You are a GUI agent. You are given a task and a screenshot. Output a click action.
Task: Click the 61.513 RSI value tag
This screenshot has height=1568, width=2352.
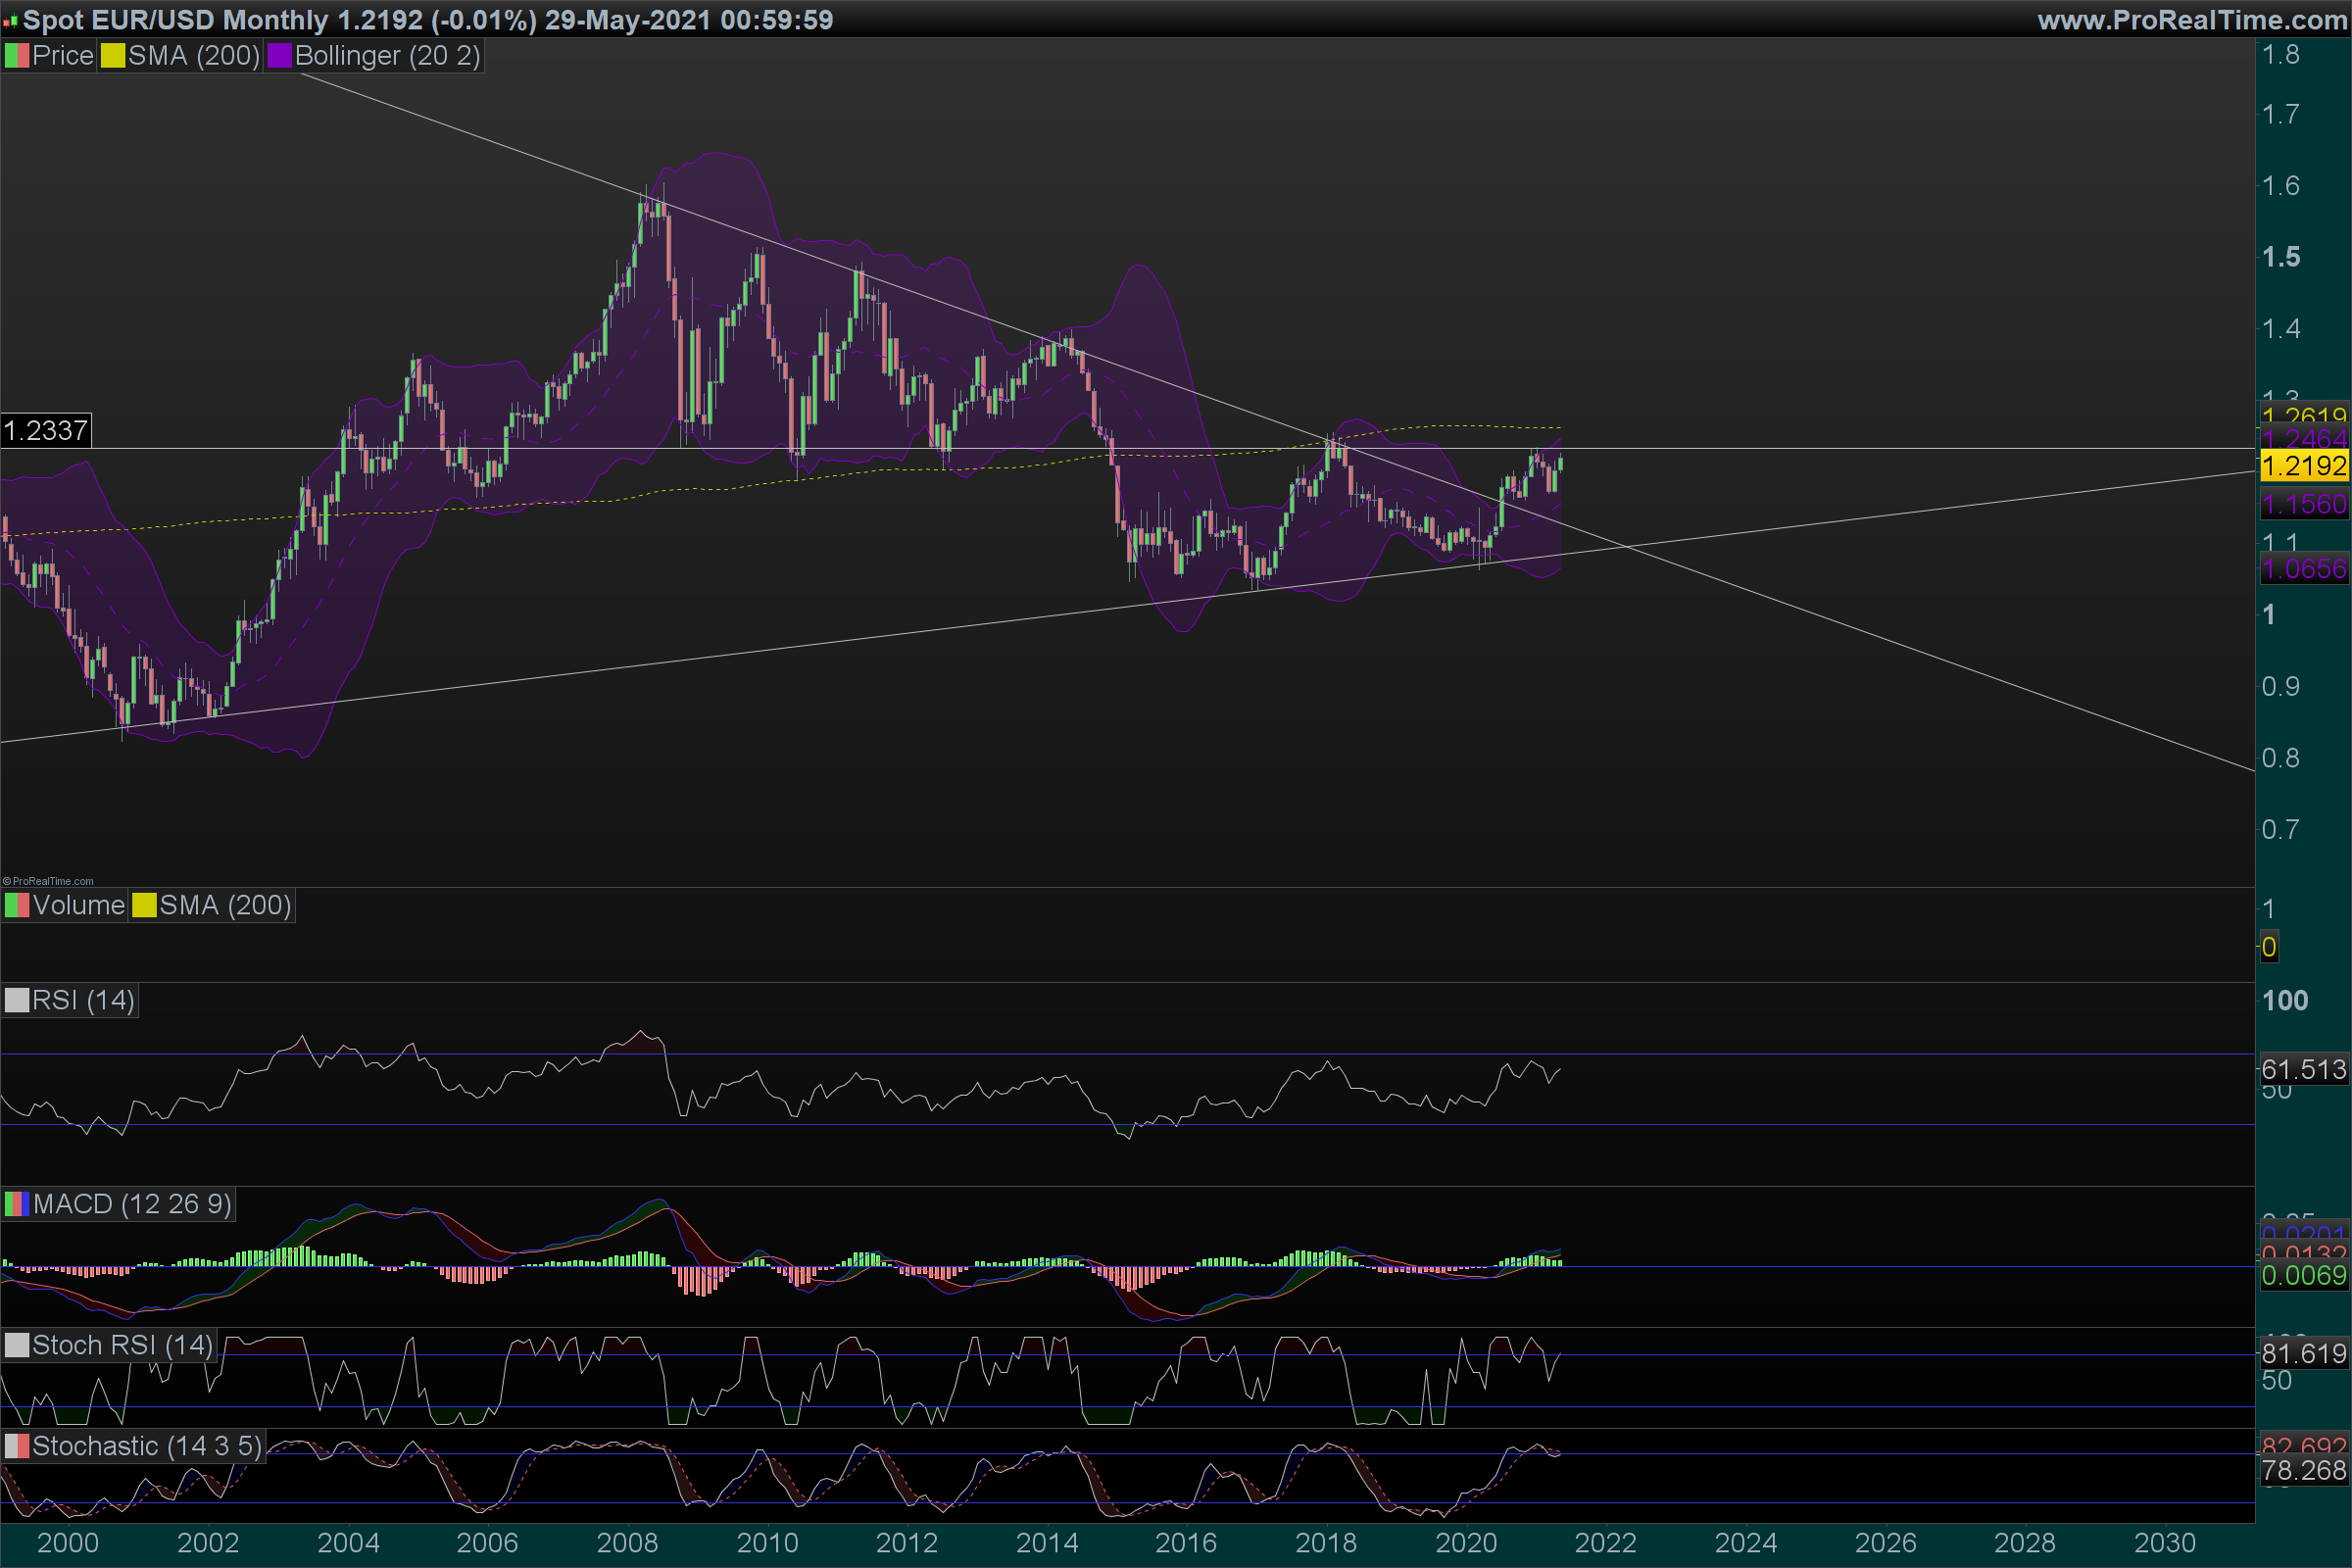coord(2303,1070)
